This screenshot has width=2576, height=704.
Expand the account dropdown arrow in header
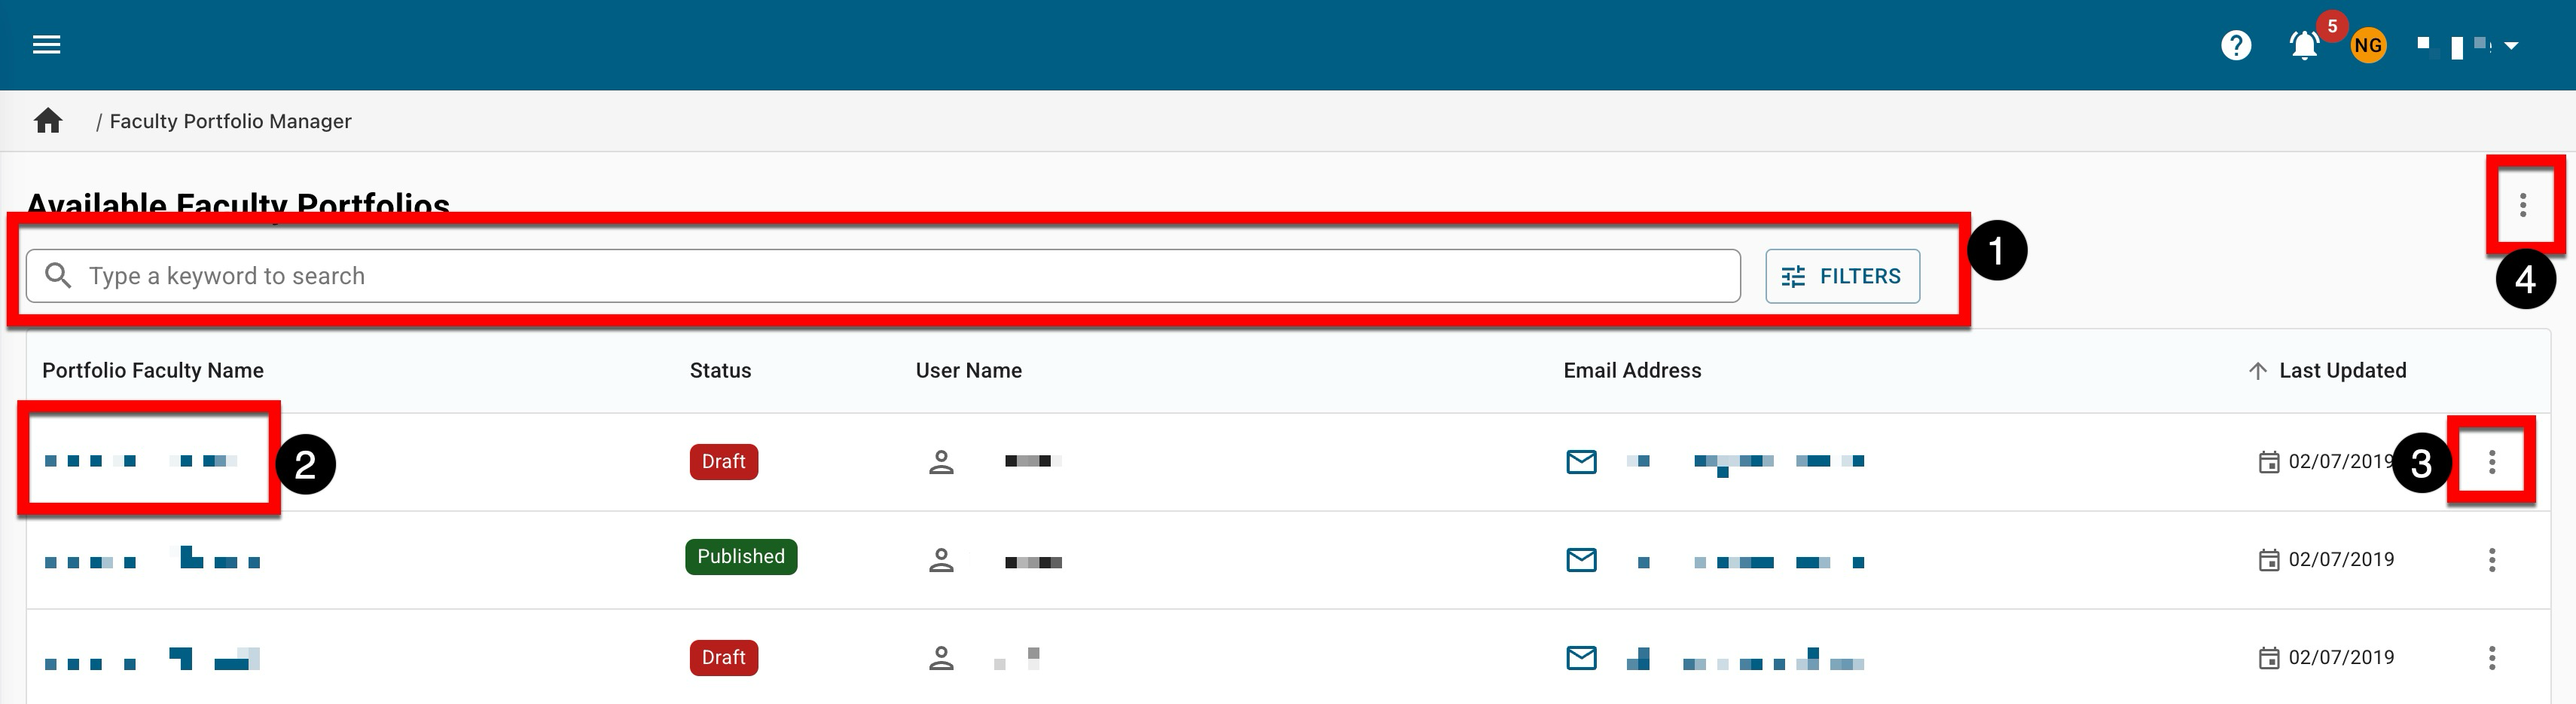click(2511, 46)
